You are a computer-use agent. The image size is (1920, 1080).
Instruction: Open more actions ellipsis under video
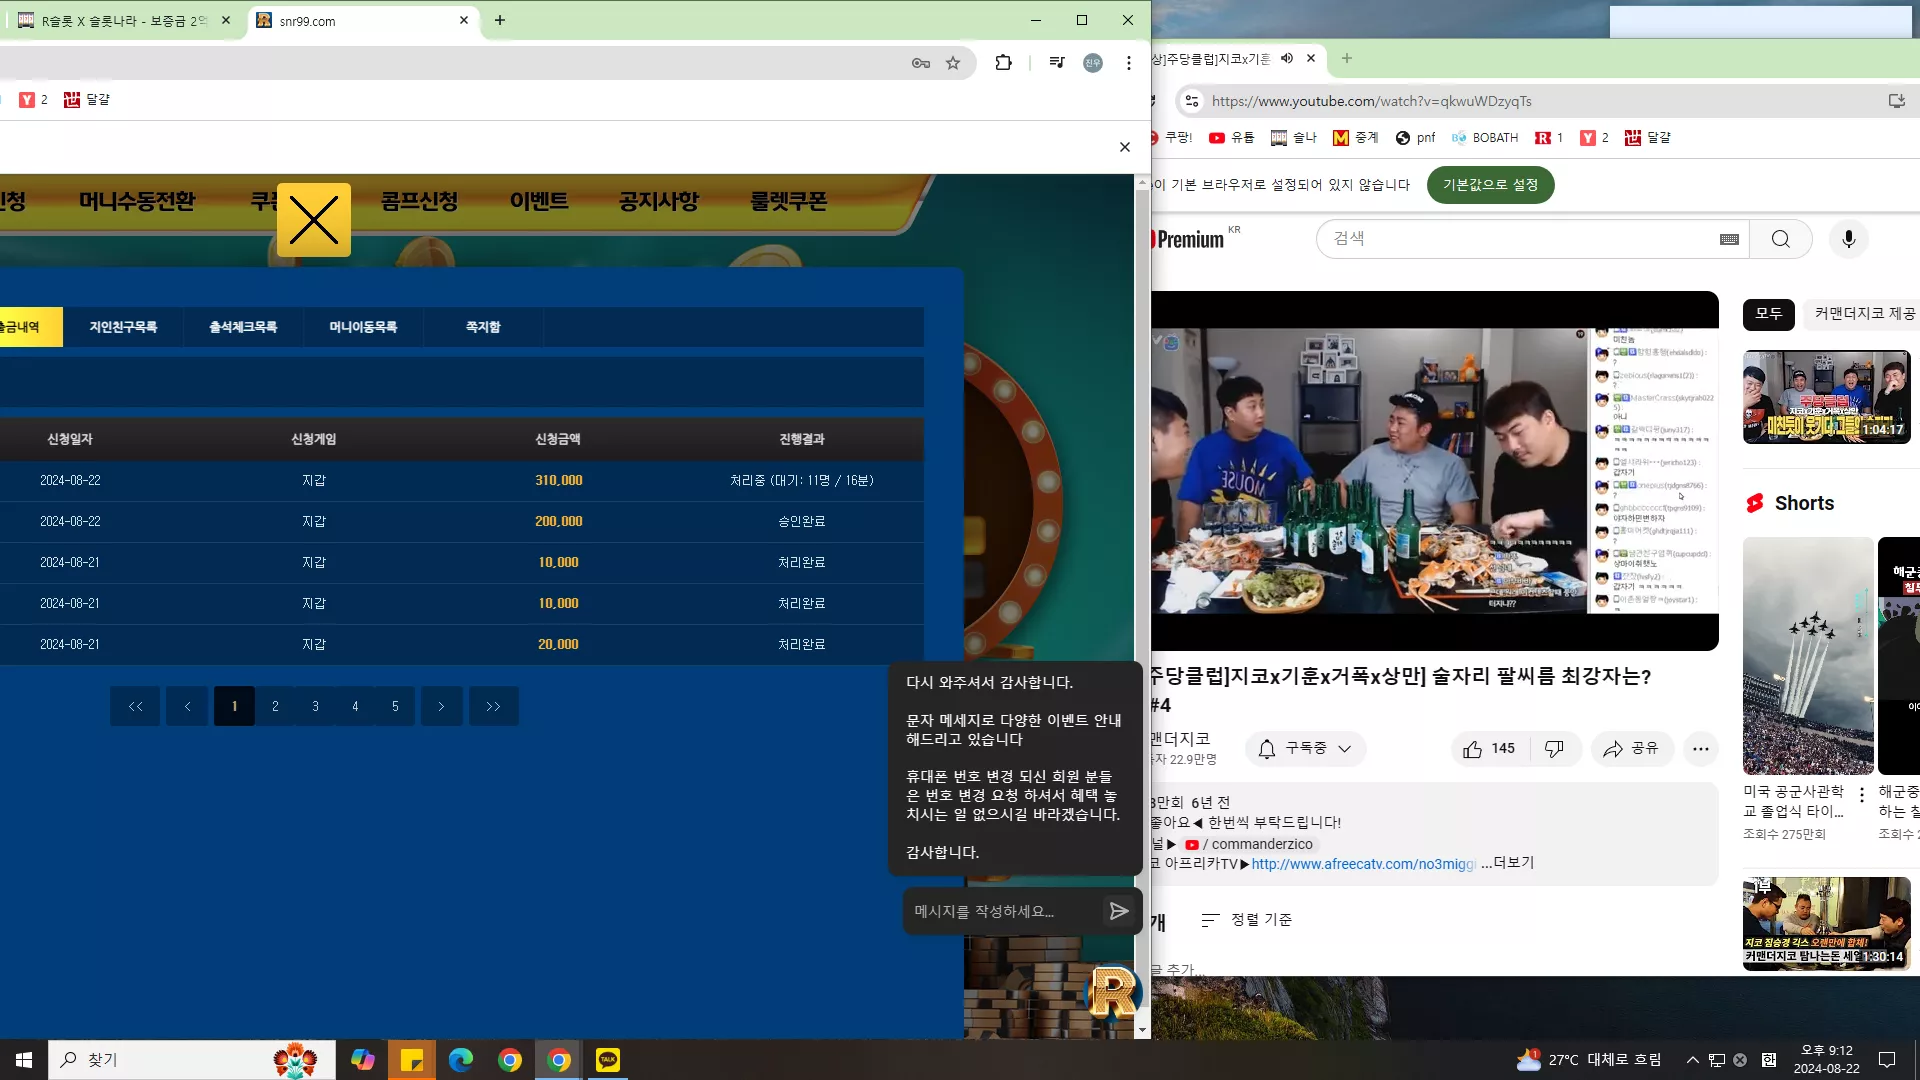[x=1701, y=749]
